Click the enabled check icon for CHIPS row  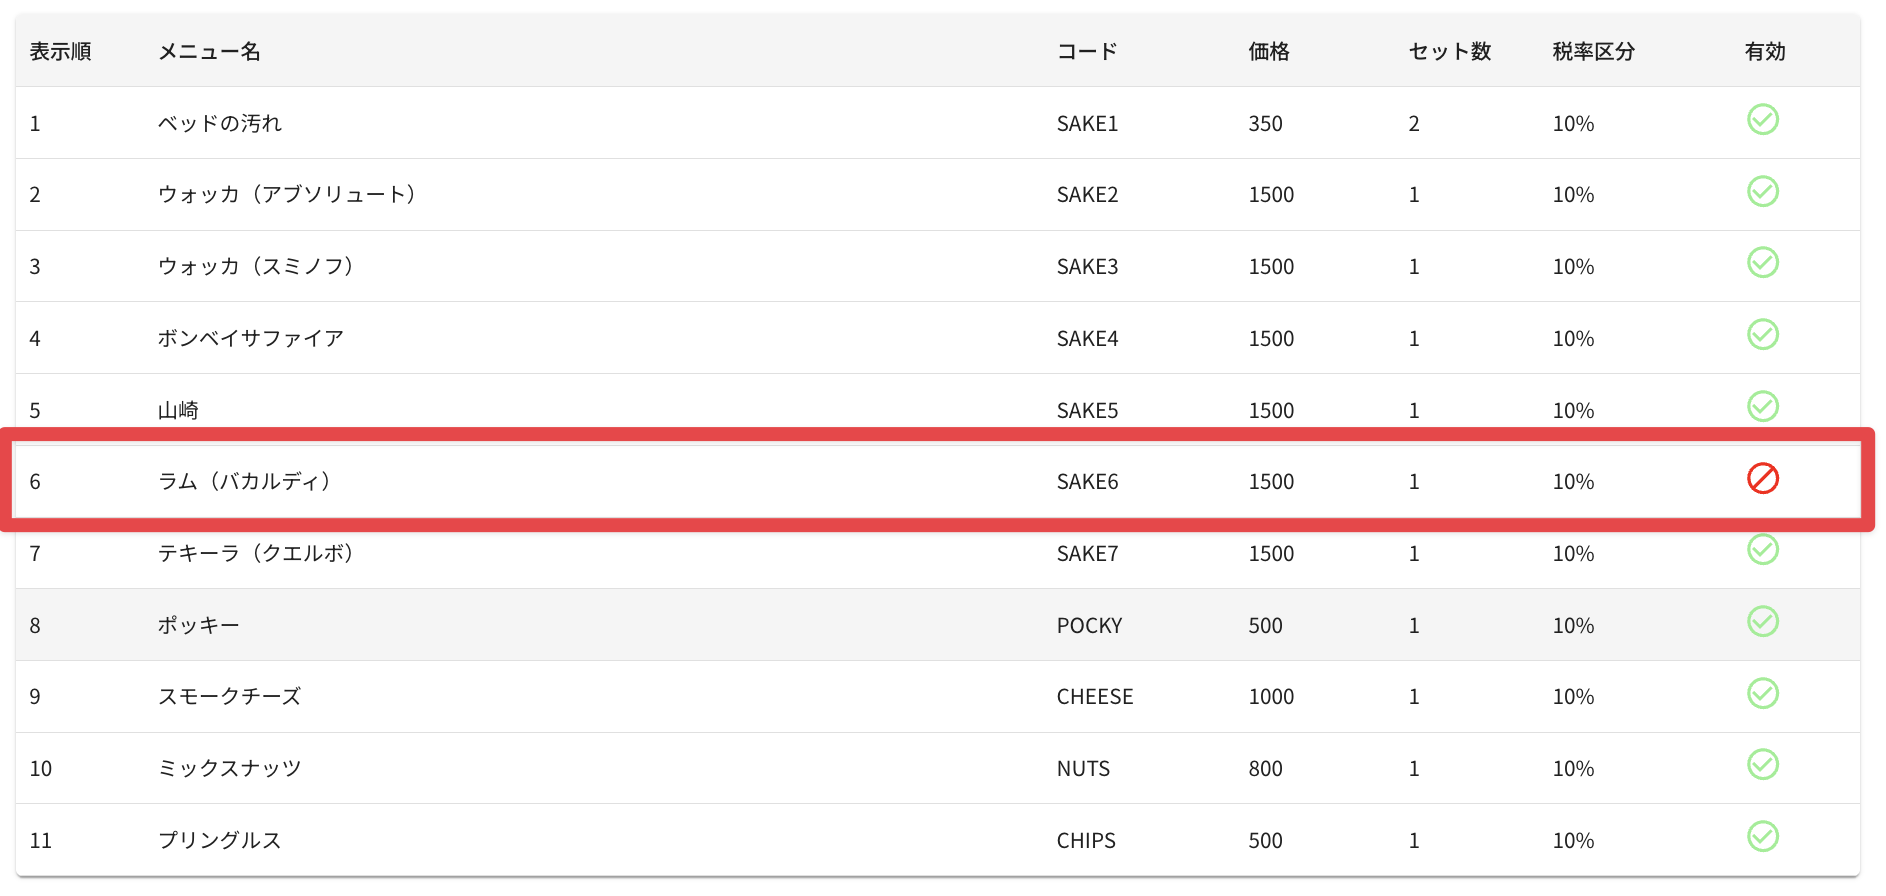coord(1762,836)
